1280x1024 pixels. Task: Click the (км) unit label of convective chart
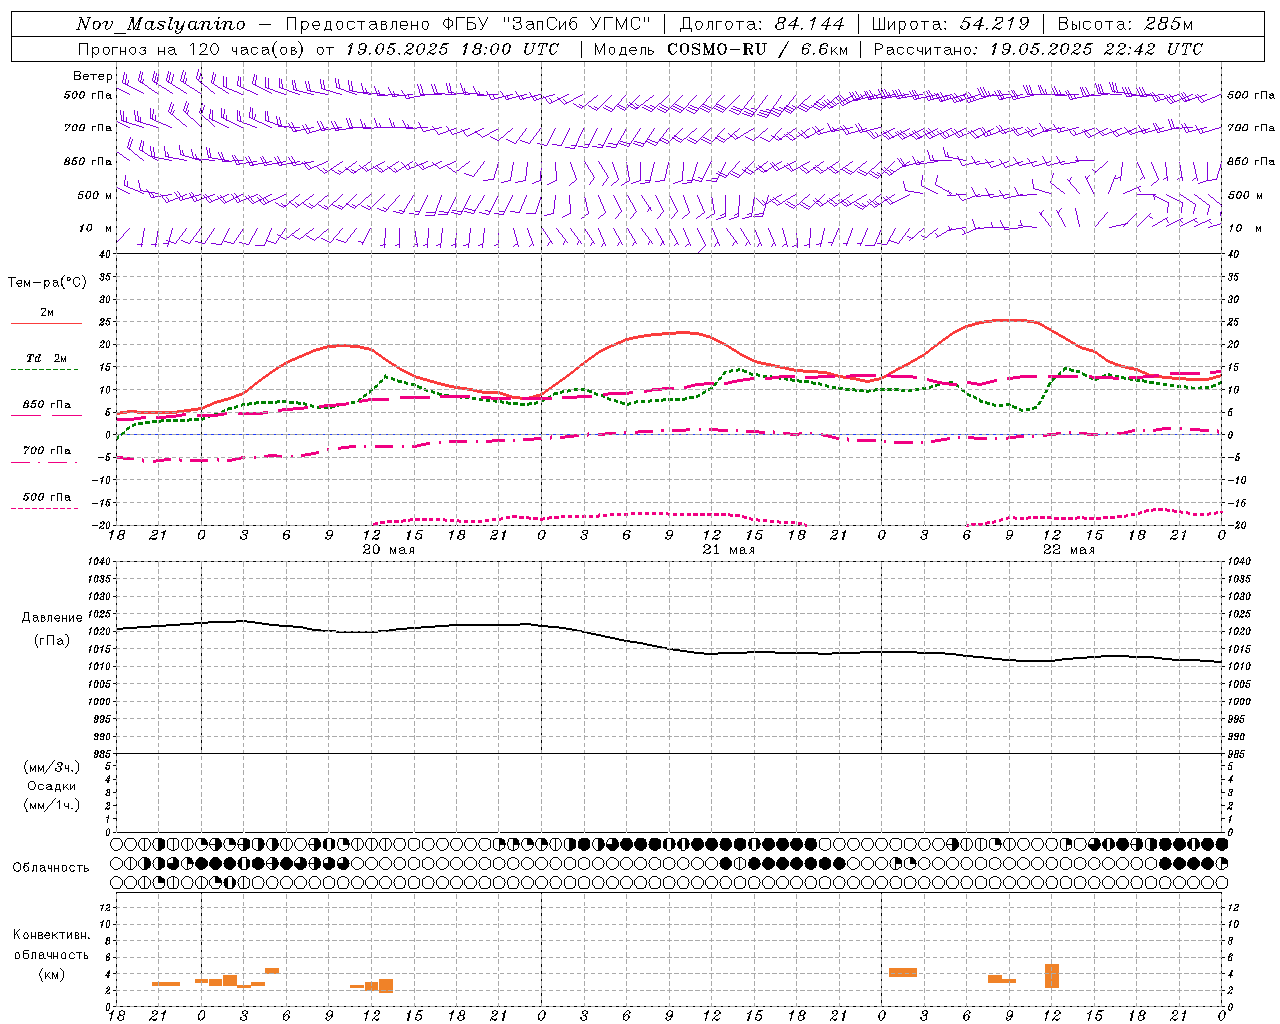[x=52, y=974]
